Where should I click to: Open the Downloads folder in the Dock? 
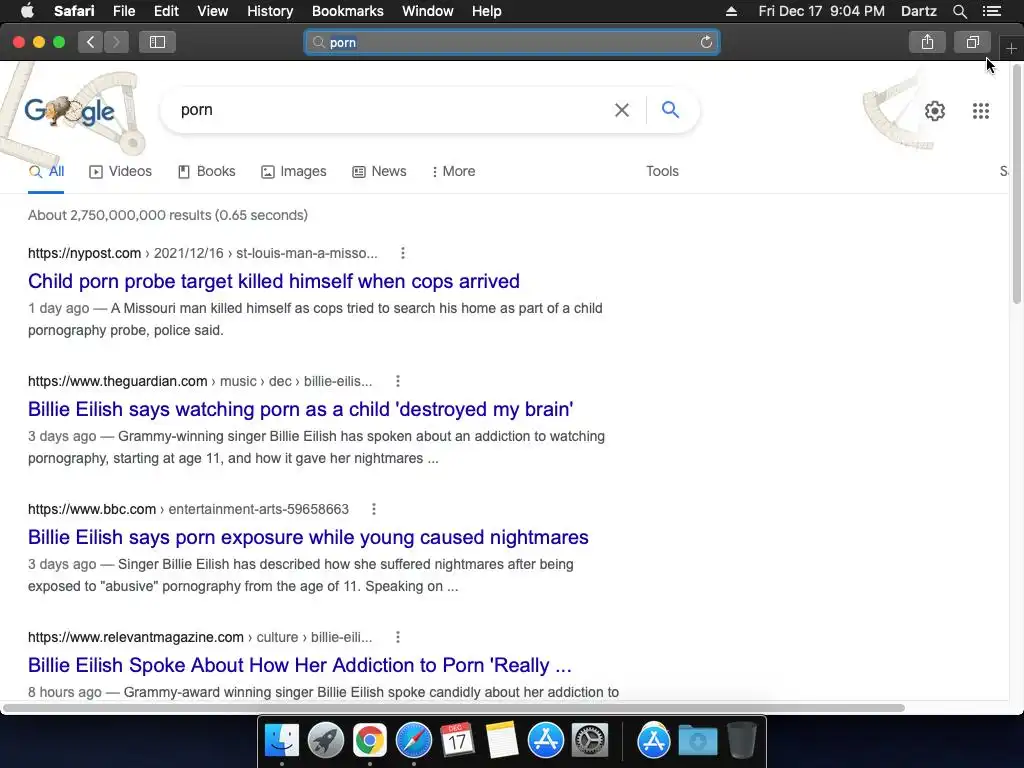click(697, 741)
